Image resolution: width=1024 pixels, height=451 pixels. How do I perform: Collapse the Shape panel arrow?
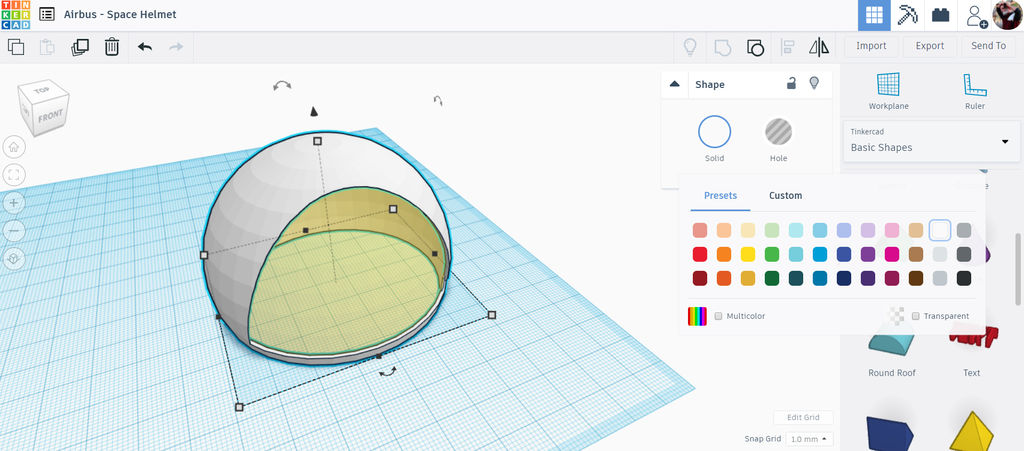point(675,84)
